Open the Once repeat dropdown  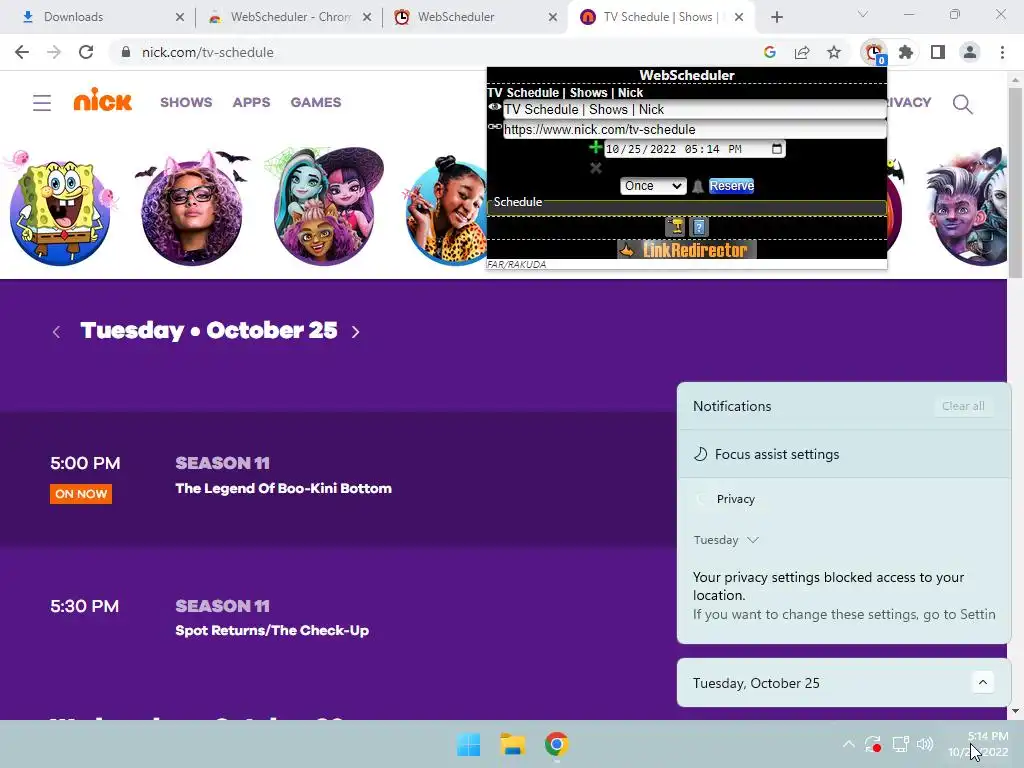(652, 186)
